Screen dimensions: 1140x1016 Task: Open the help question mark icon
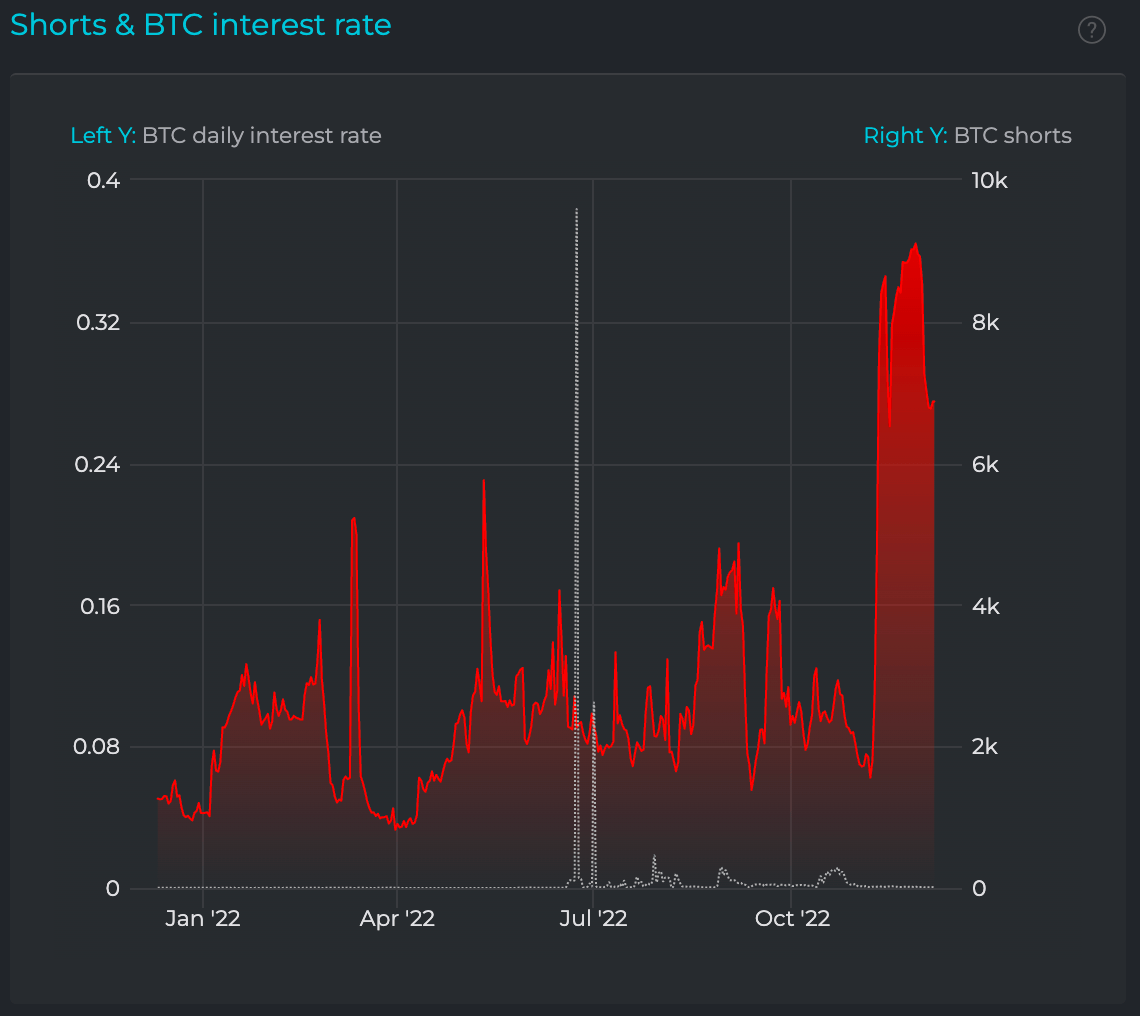tap(1091, 31)
